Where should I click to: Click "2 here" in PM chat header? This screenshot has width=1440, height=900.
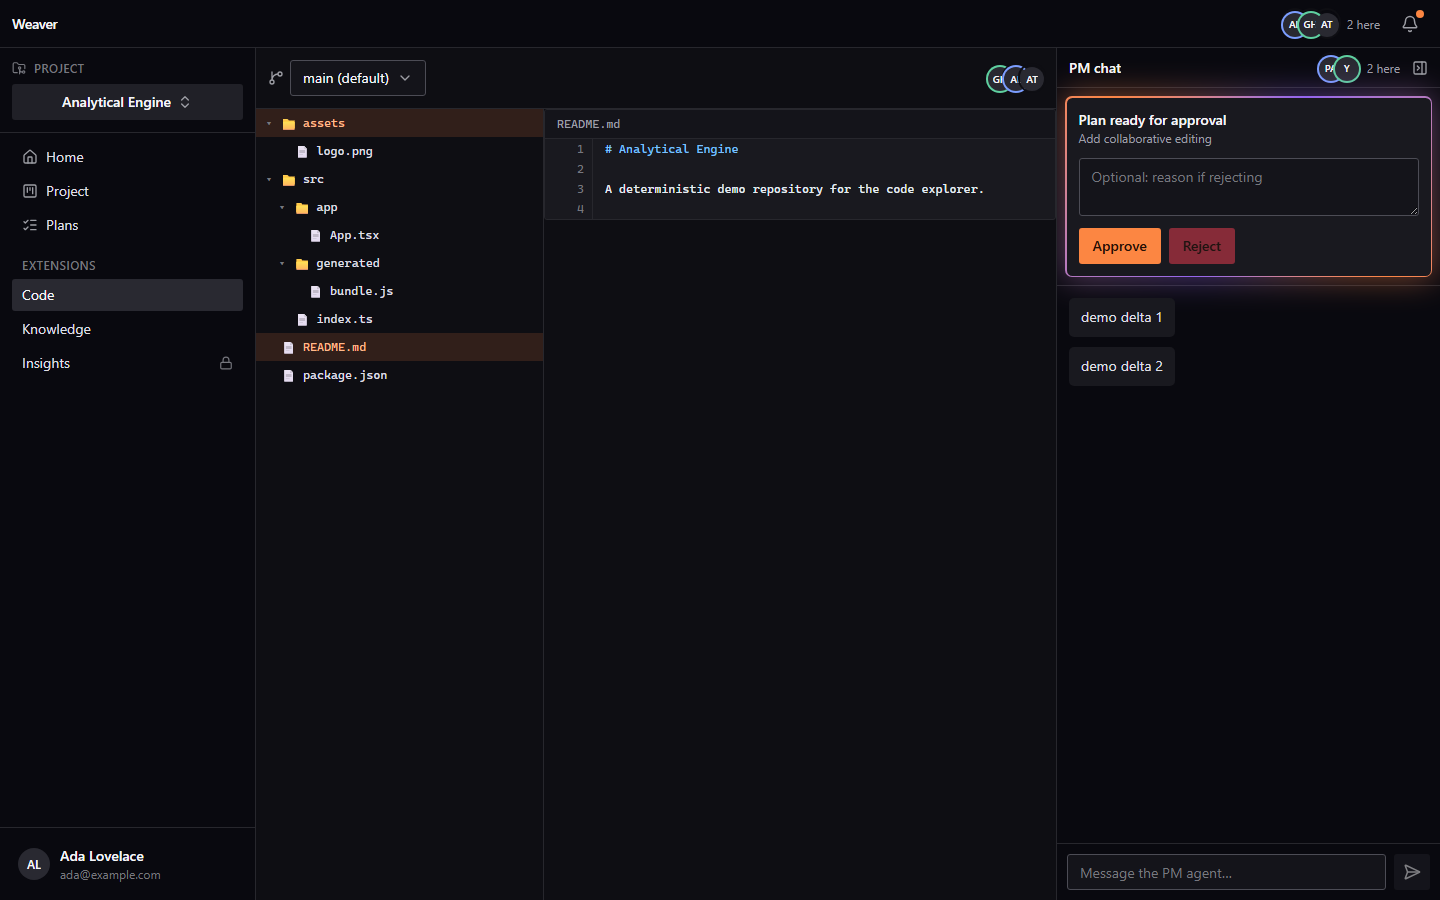click(x=1383, y=69)
